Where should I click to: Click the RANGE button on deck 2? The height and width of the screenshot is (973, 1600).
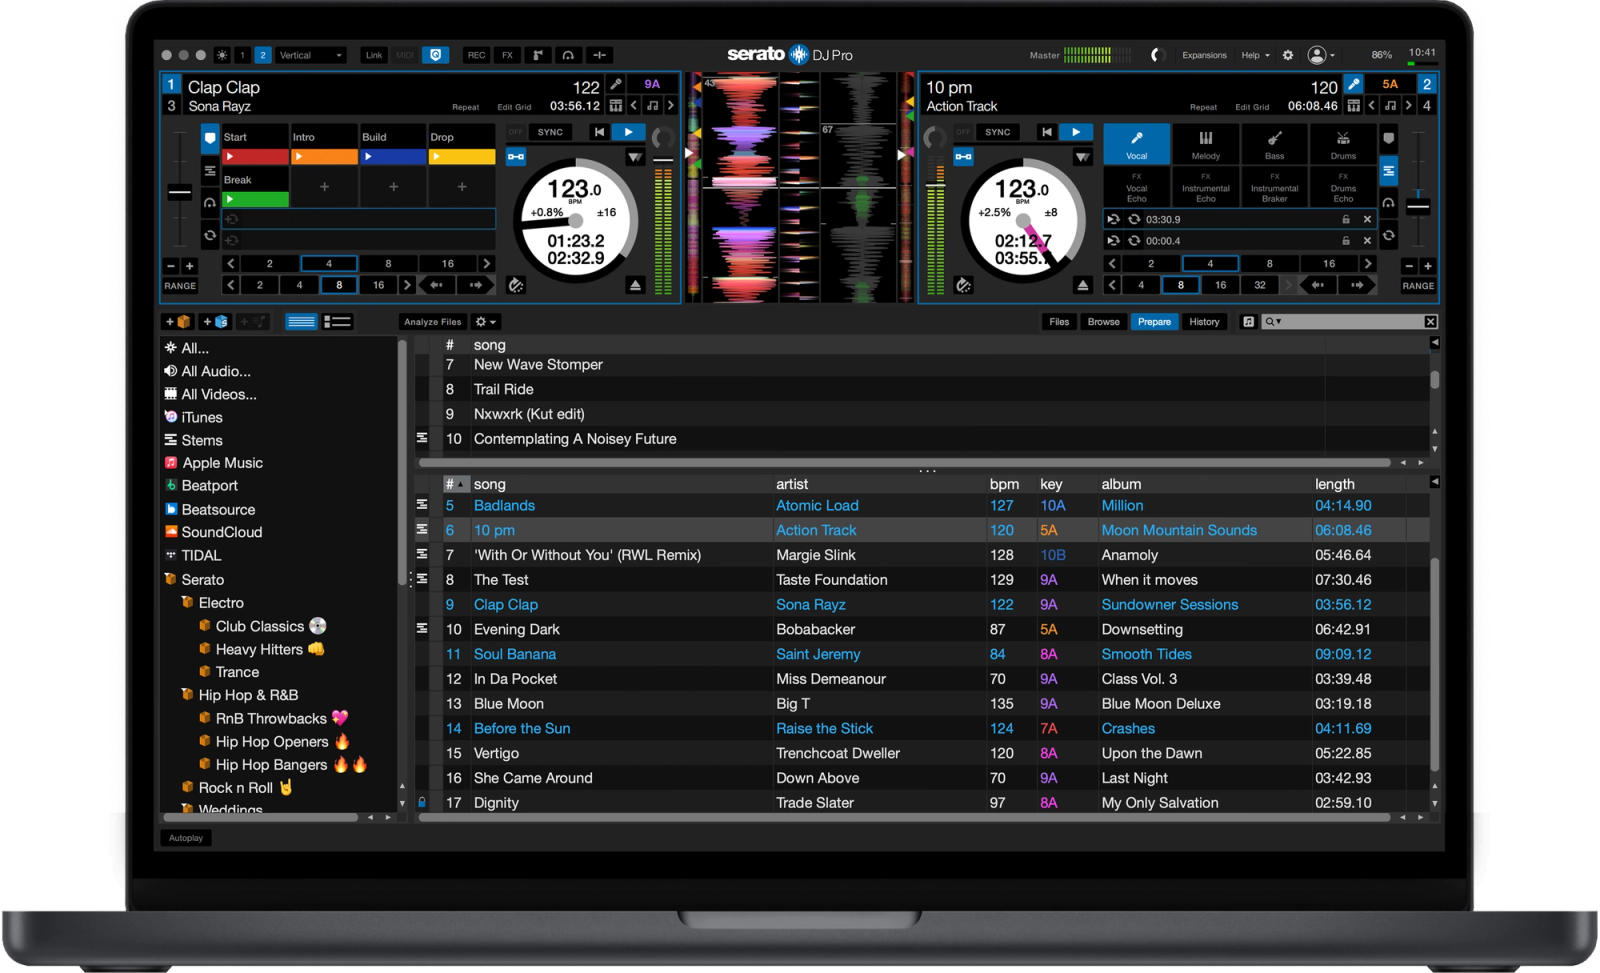pyautogui.click(x=1418, y=286)
